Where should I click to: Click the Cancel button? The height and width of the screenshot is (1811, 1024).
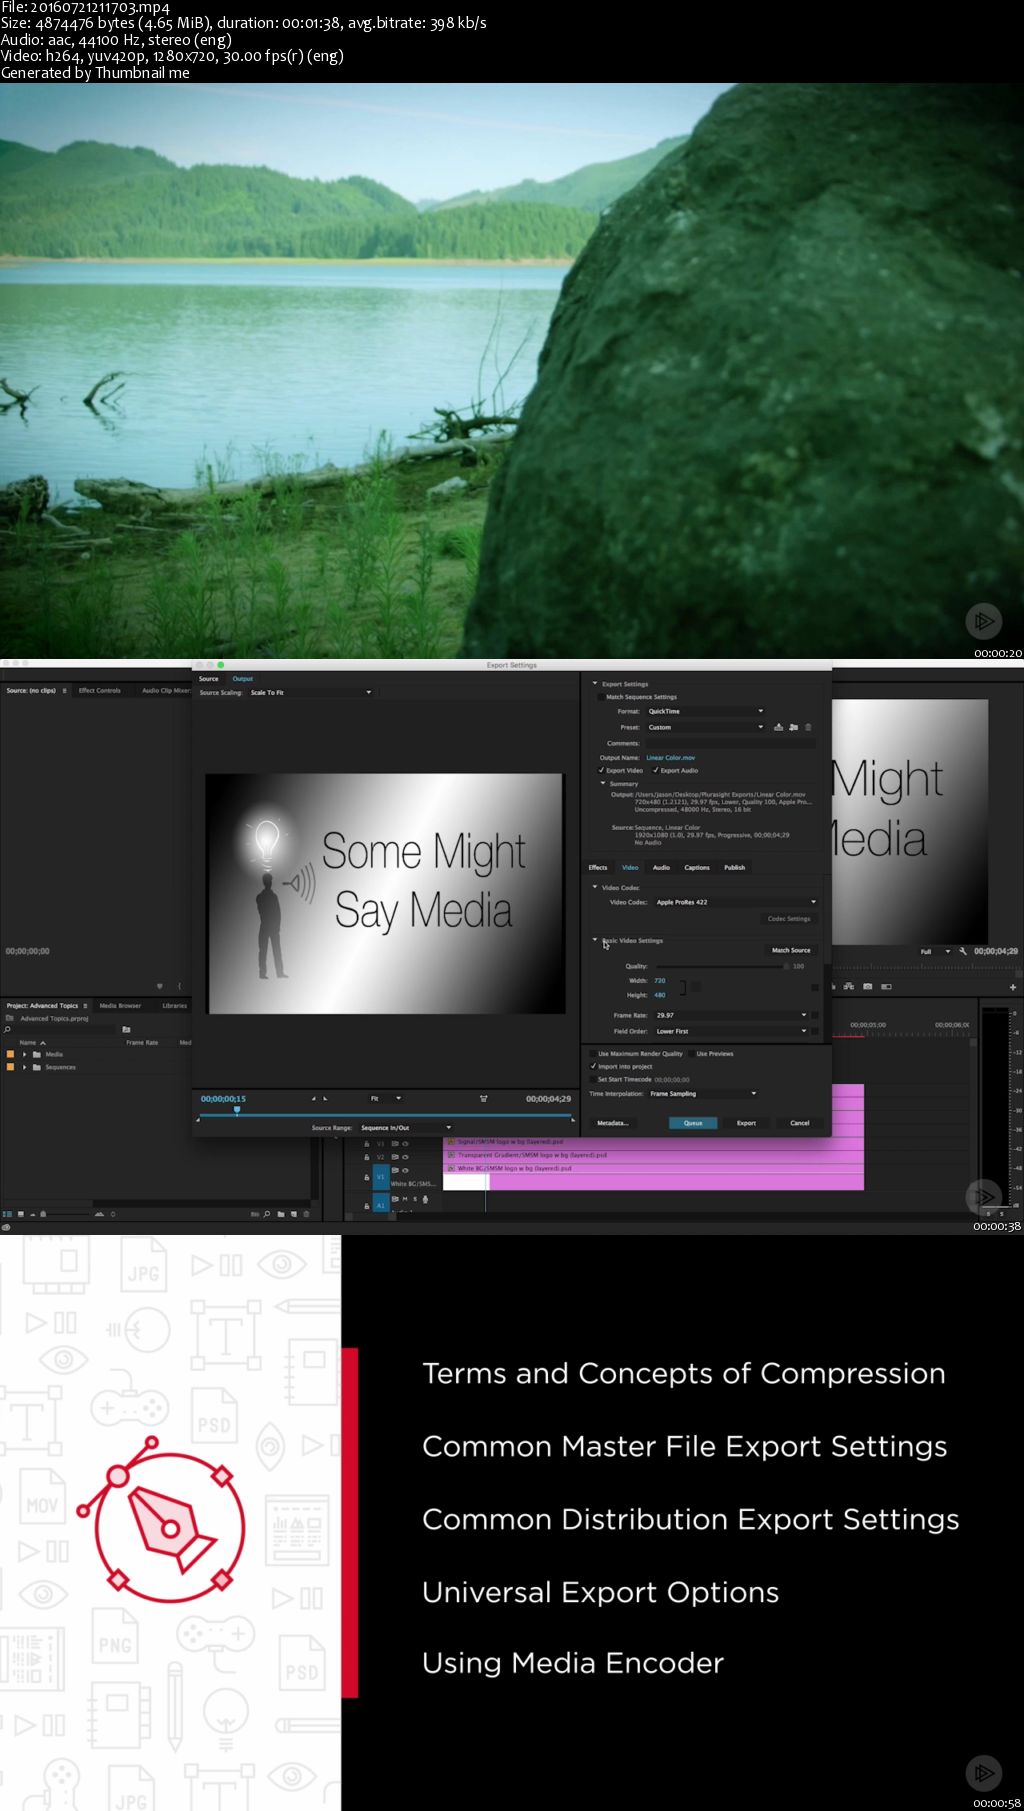pyautogui.click(x=800, y=1123)
